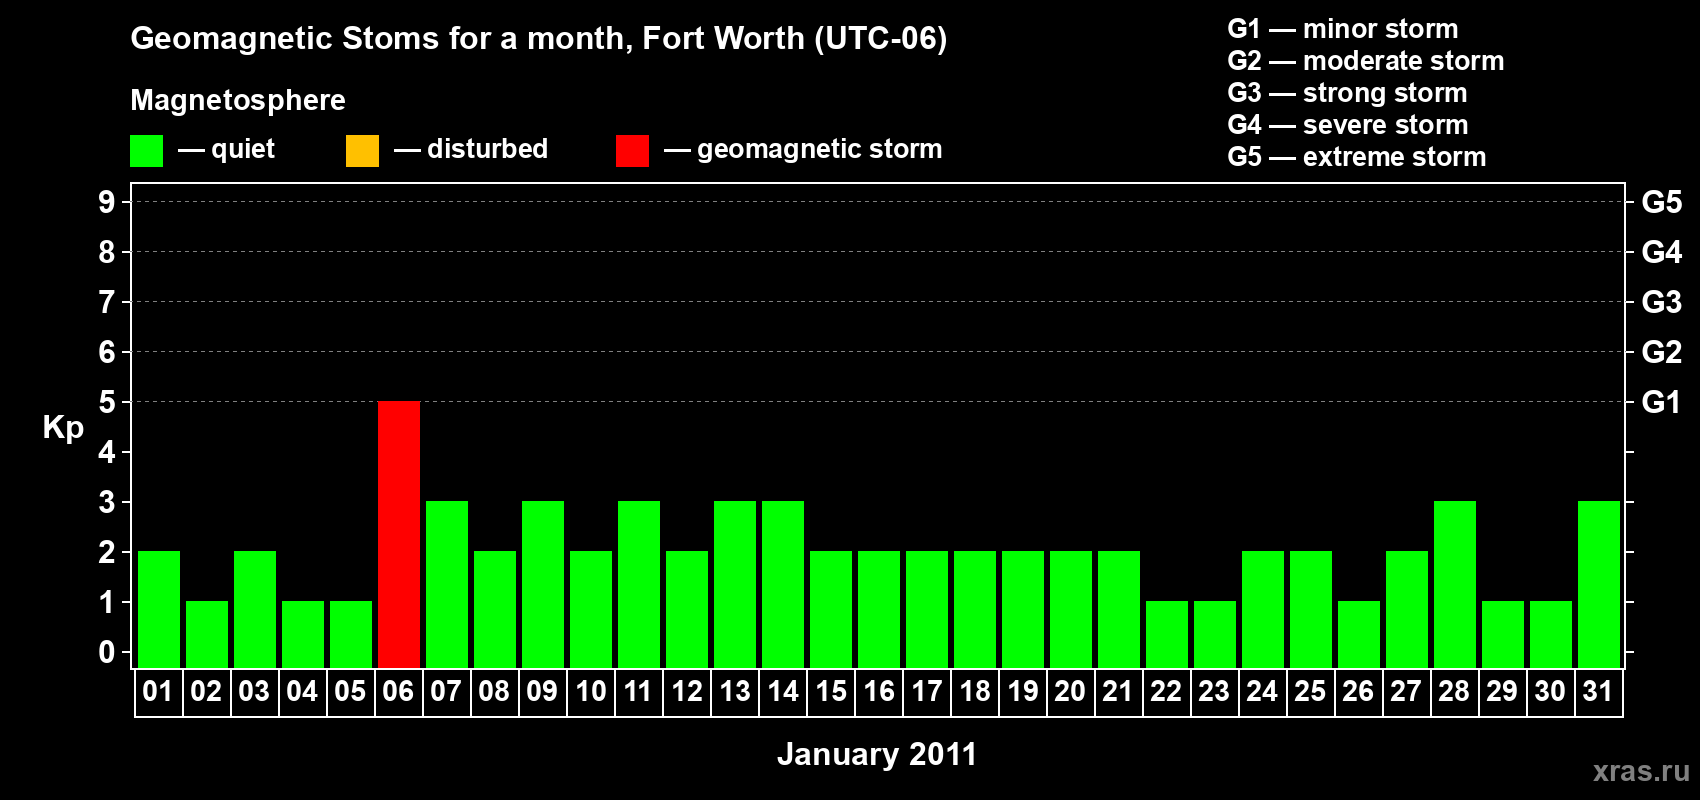Viewport: 1700px width, 800px height.
Task: Click the bar for day 31
Action: [1599, 584]
